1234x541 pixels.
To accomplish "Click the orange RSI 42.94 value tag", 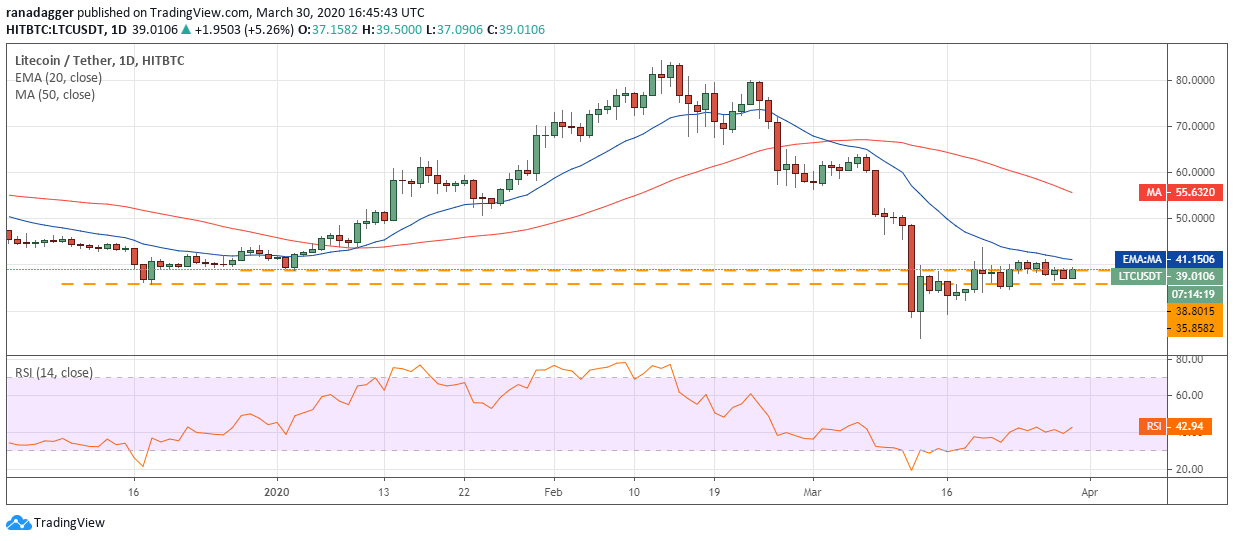I will 1176,427.
